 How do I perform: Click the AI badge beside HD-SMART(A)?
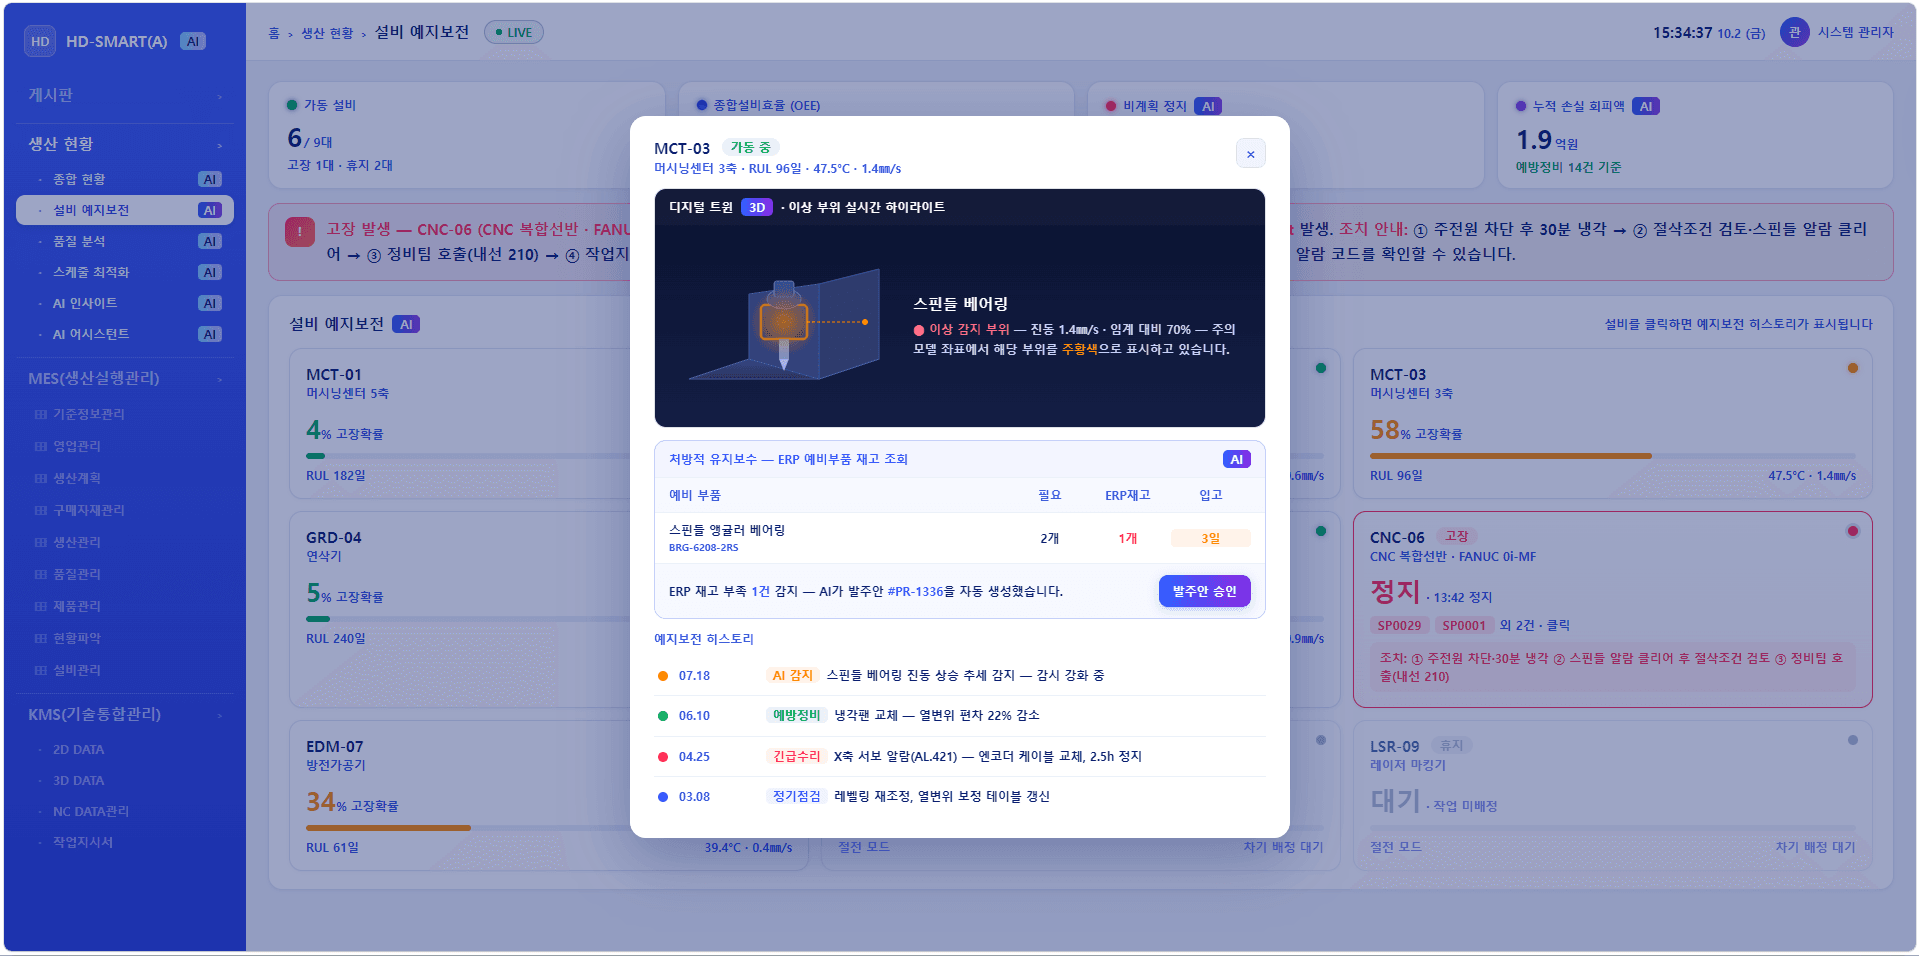(x=193, y=41)
